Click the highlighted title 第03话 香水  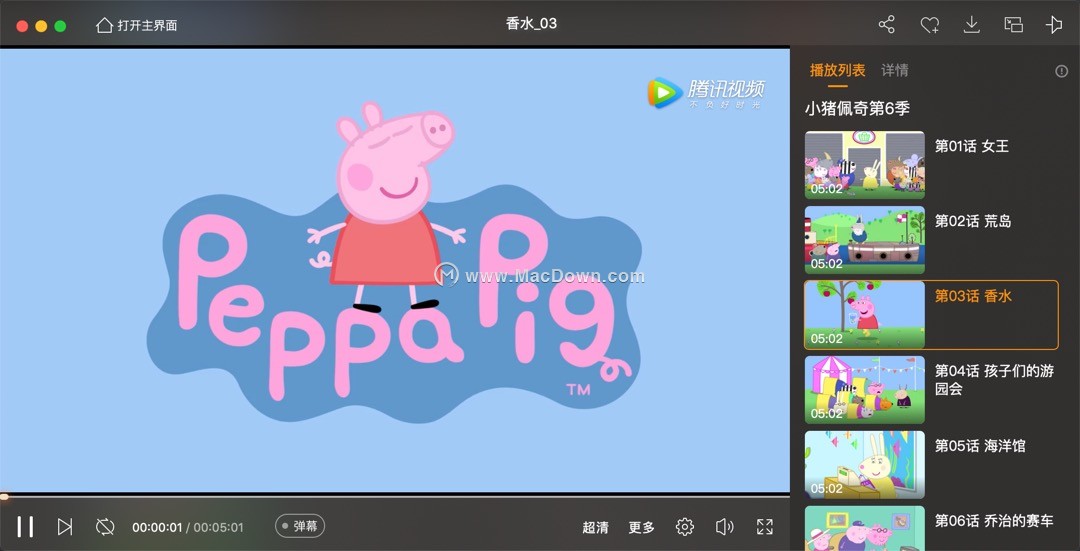(x=973, y=296)
